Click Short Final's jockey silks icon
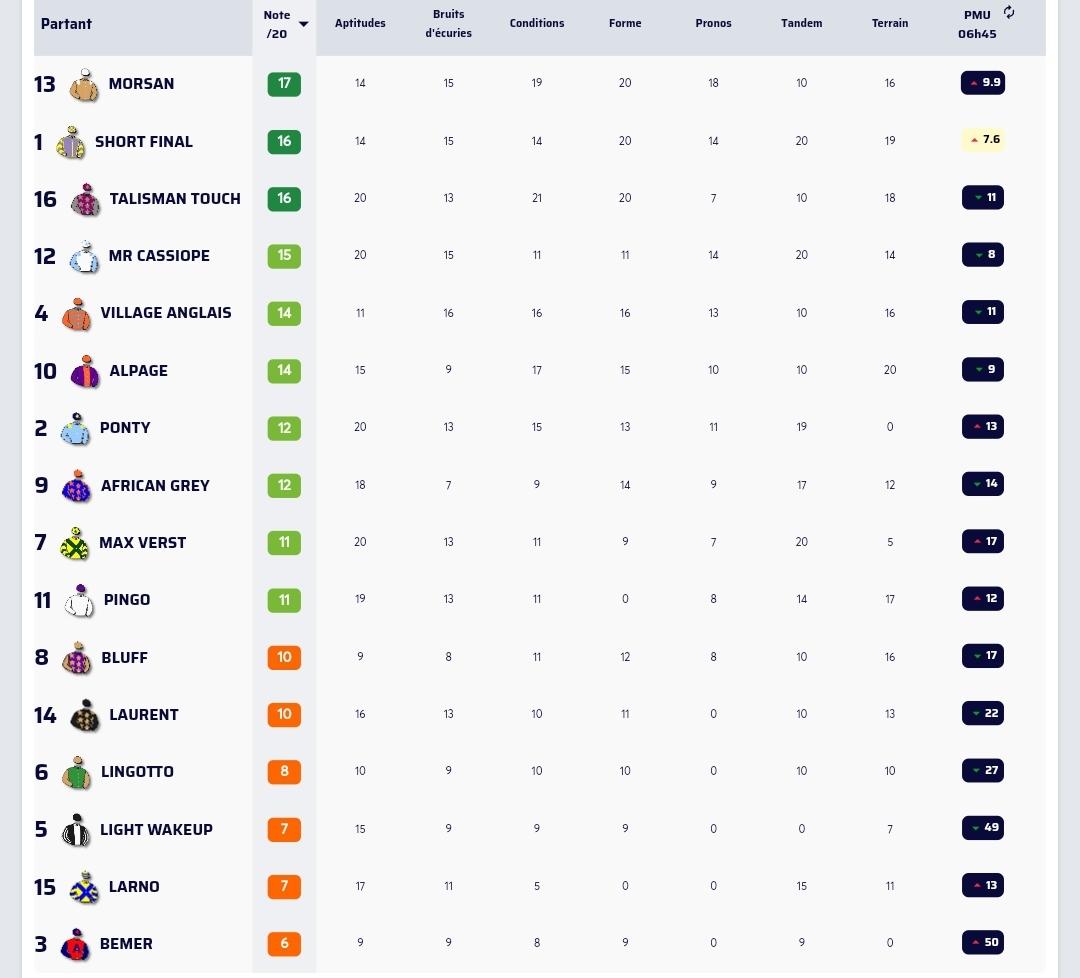The image size is (1080, 978). pyautogui.click(x=70, y=143)
